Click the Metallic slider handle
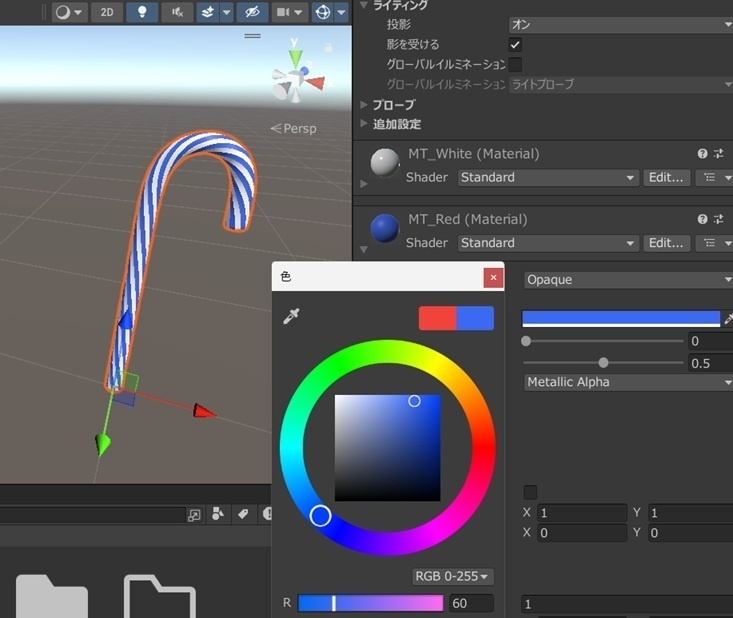This screenshot has height=618, width=733. pos(526,341)
